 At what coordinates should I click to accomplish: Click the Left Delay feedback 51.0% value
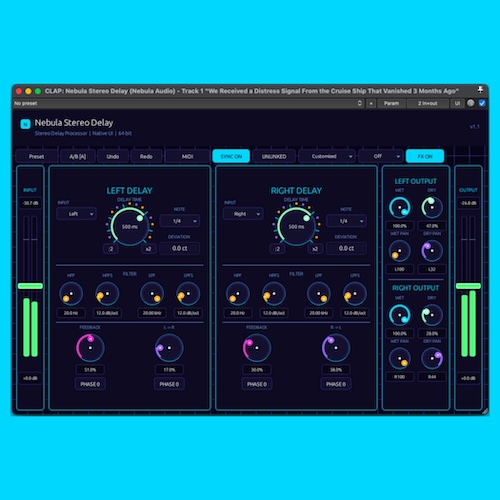[x=90, y=370]
